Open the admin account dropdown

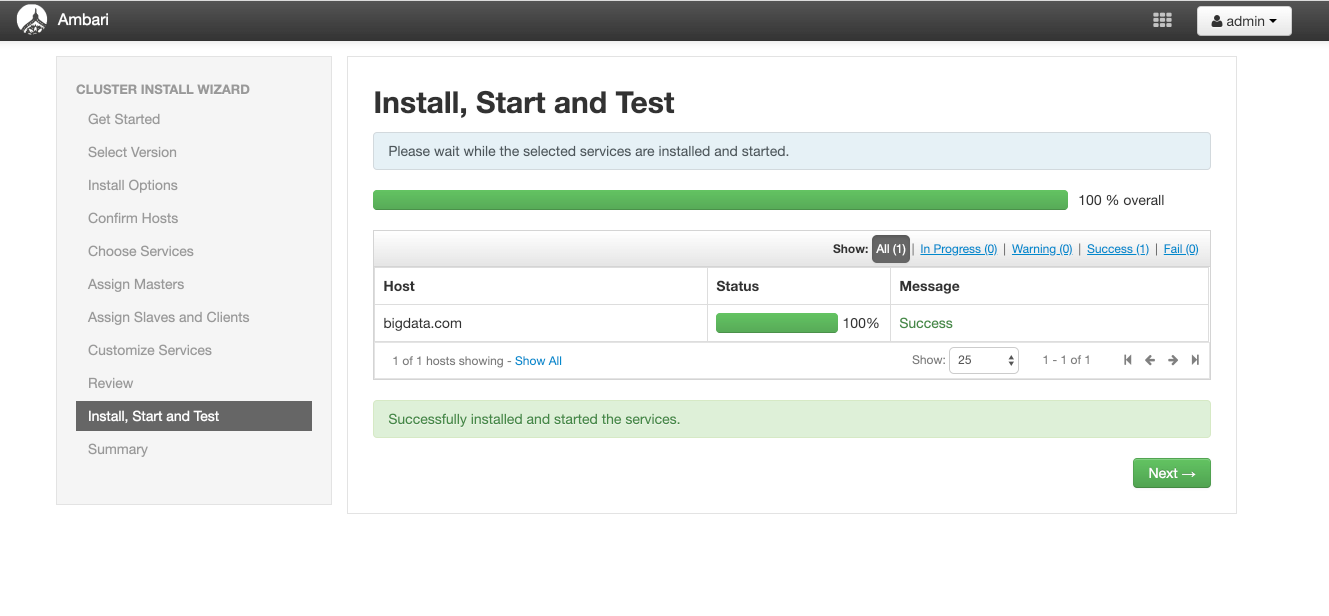click(x=1244, y=20)
